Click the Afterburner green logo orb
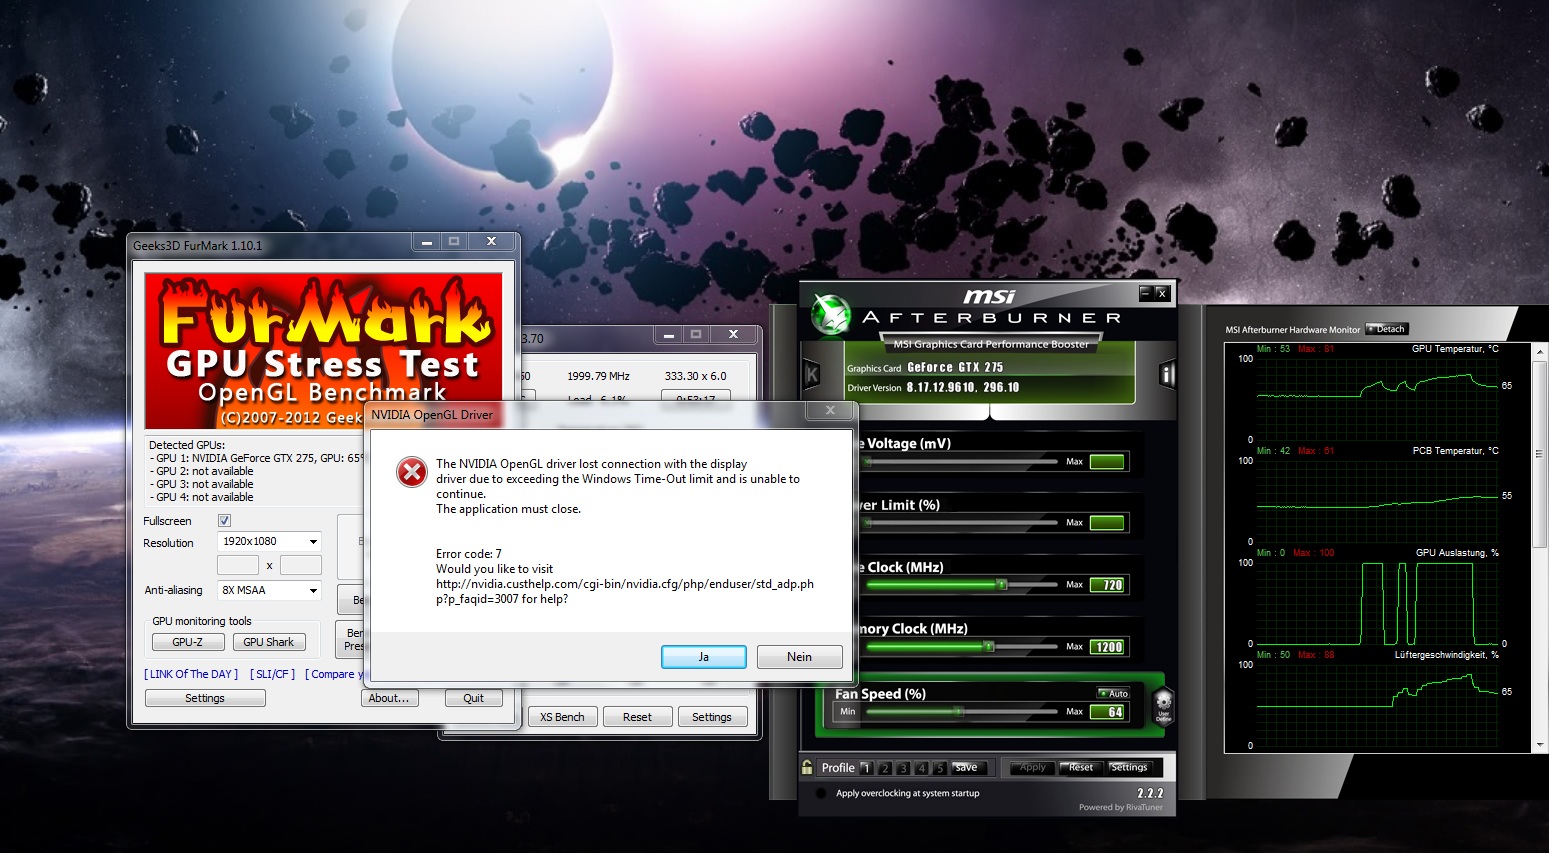This screenshot has width=1549, height=853. tap(830, 314)
